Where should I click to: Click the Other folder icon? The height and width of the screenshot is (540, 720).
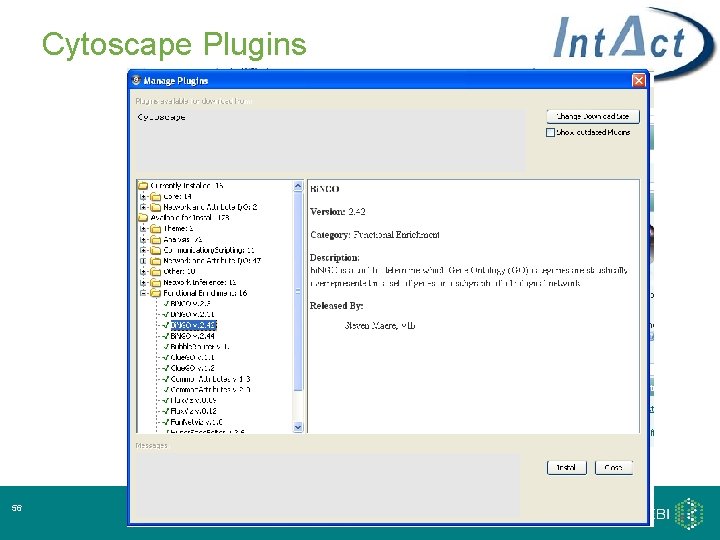click(x=156, y=271)
